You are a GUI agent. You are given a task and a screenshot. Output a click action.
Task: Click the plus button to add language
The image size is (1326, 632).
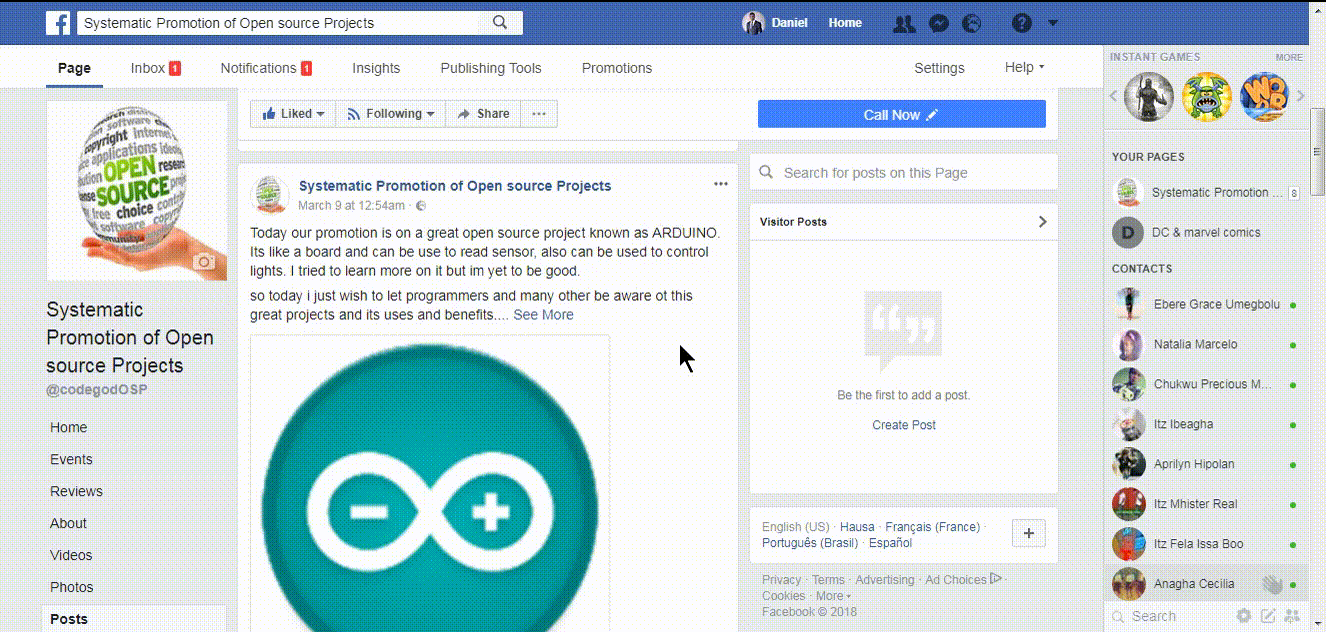click(1028, 533)
